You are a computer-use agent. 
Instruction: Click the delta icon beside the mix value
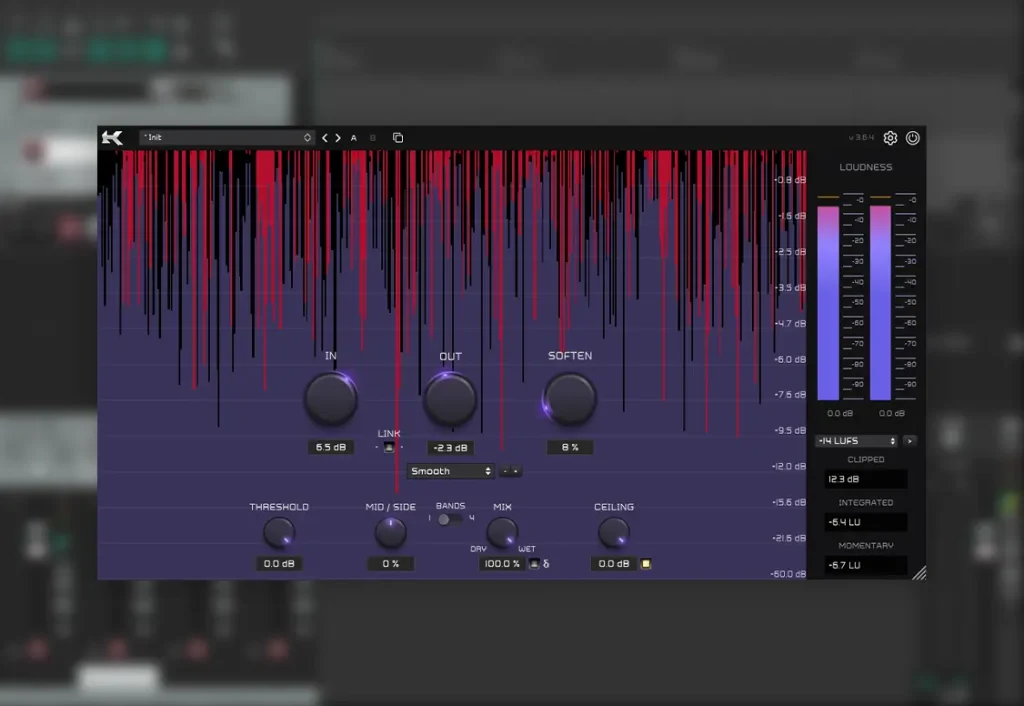click(x=546, y=564)
